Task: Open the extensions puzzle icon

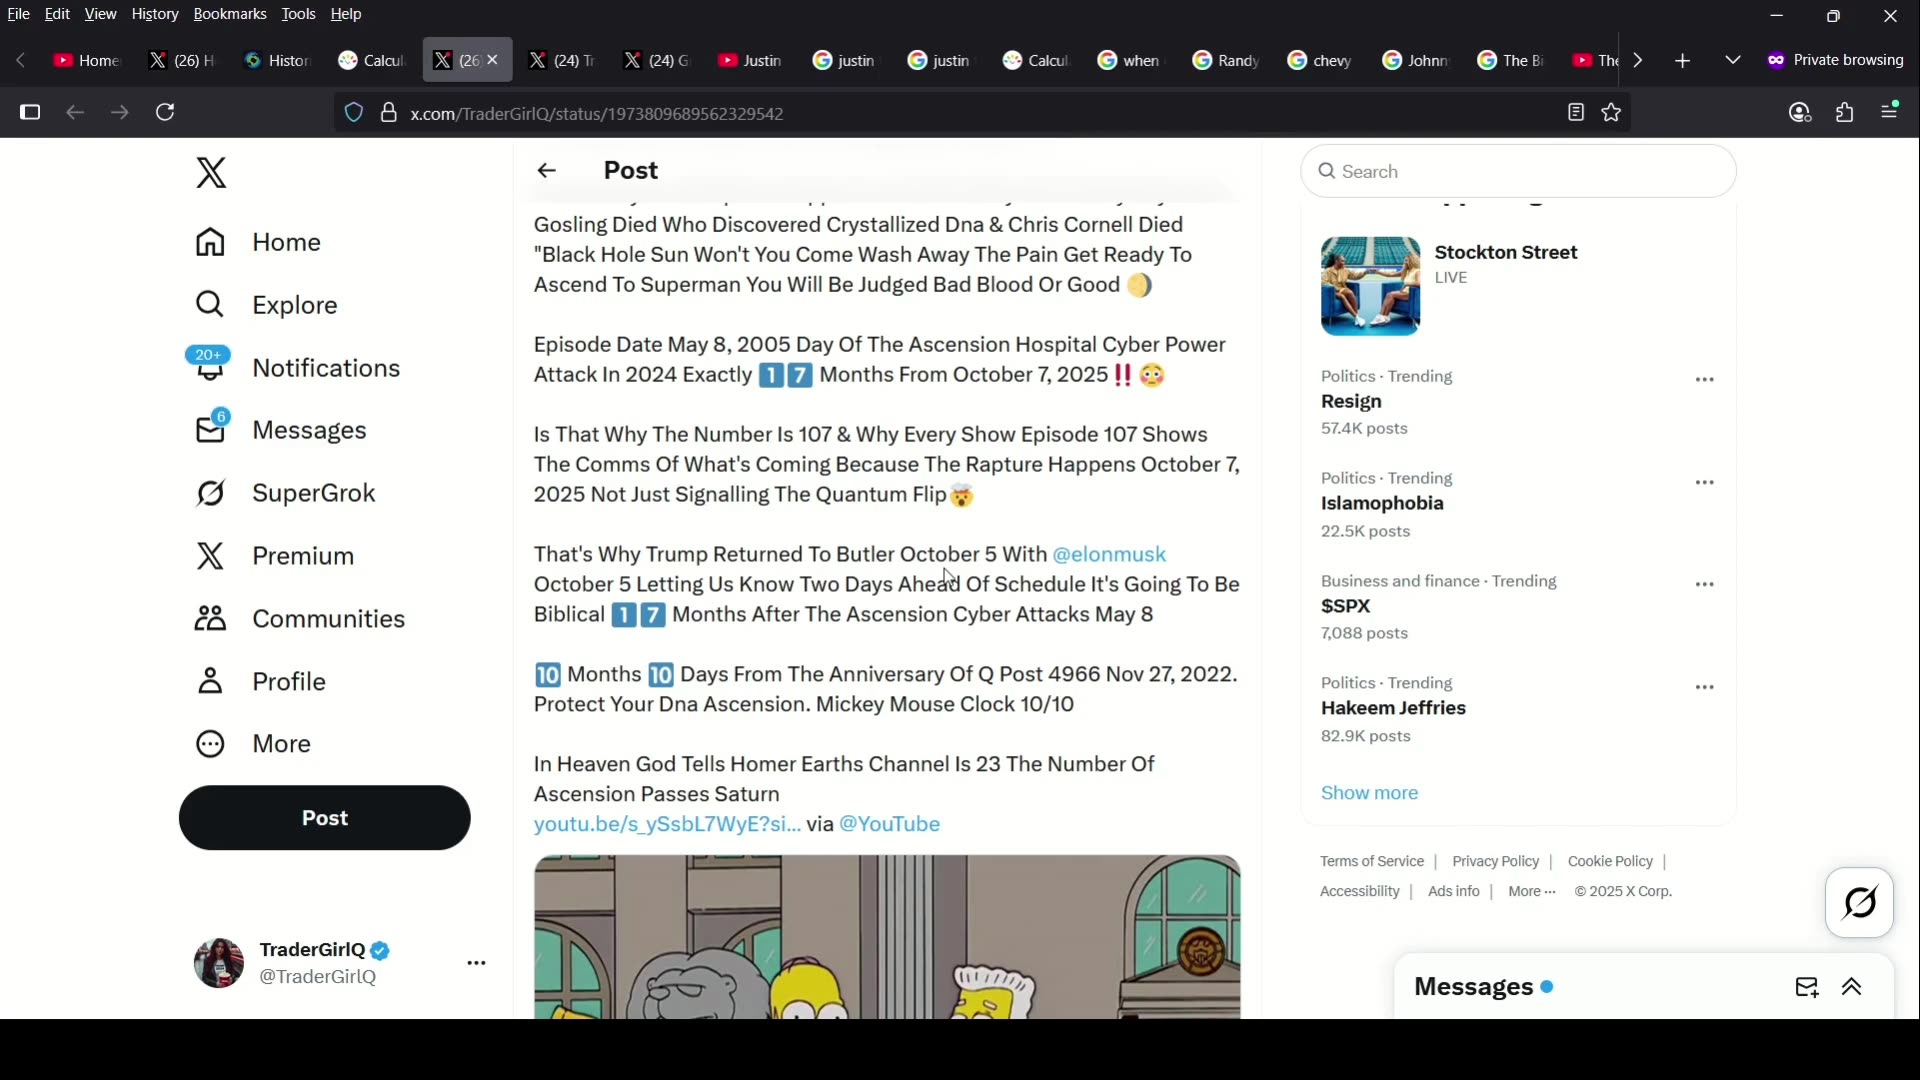Action: pos(1845,114)
